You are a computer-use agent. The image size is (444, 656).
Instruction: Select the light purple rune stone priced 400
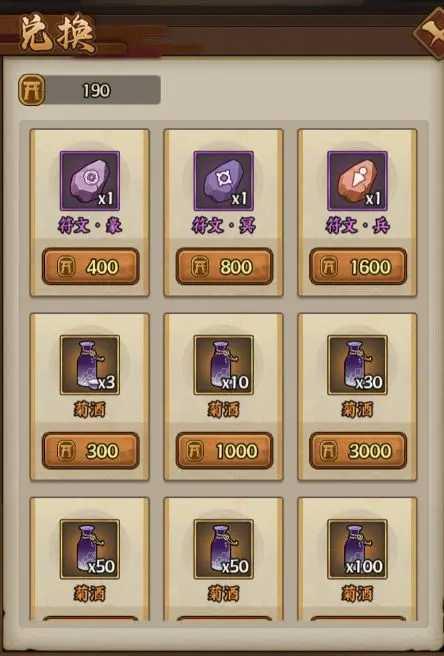point(90,181)
